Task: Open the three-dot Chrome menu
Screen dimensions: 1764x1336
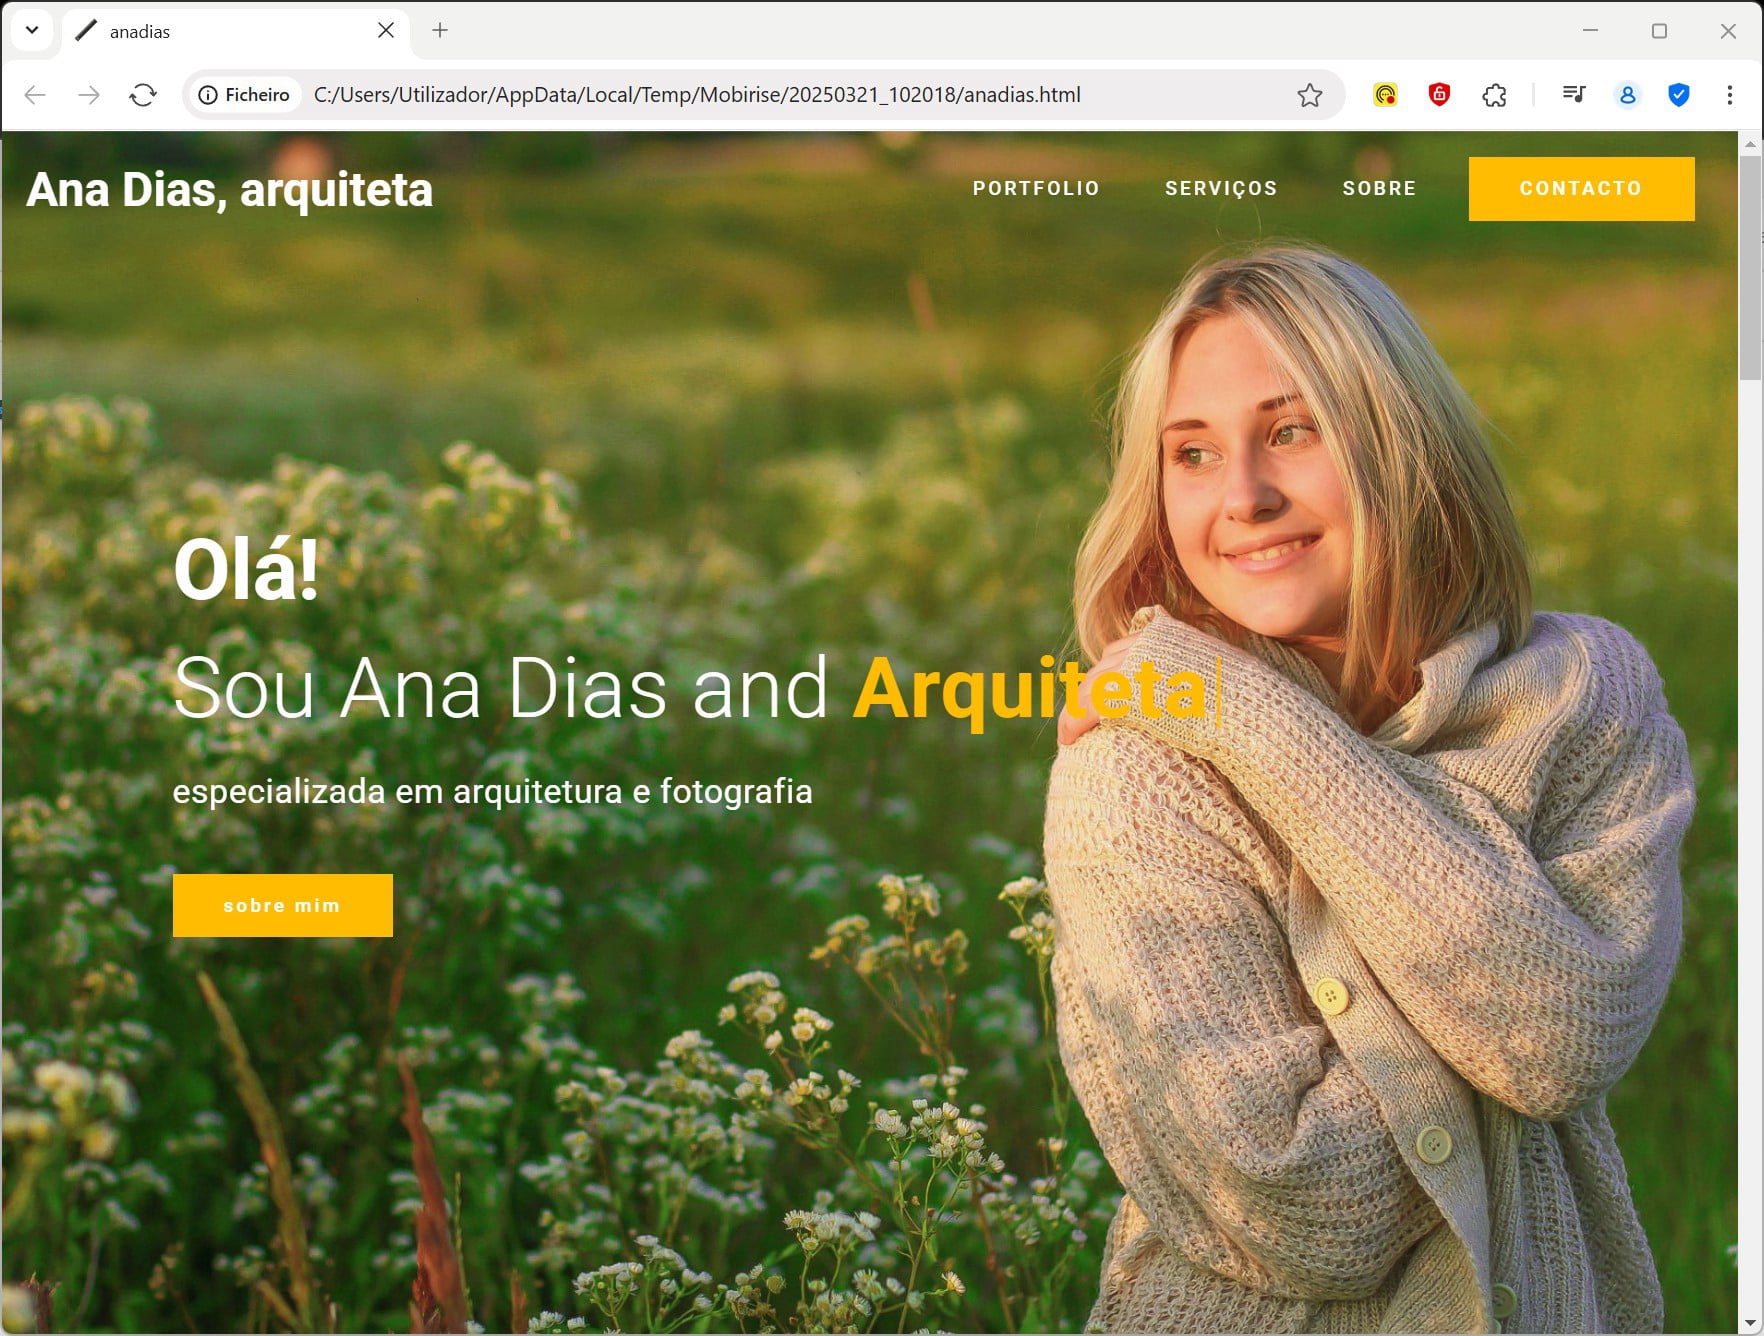Action: click(1729, 95)
